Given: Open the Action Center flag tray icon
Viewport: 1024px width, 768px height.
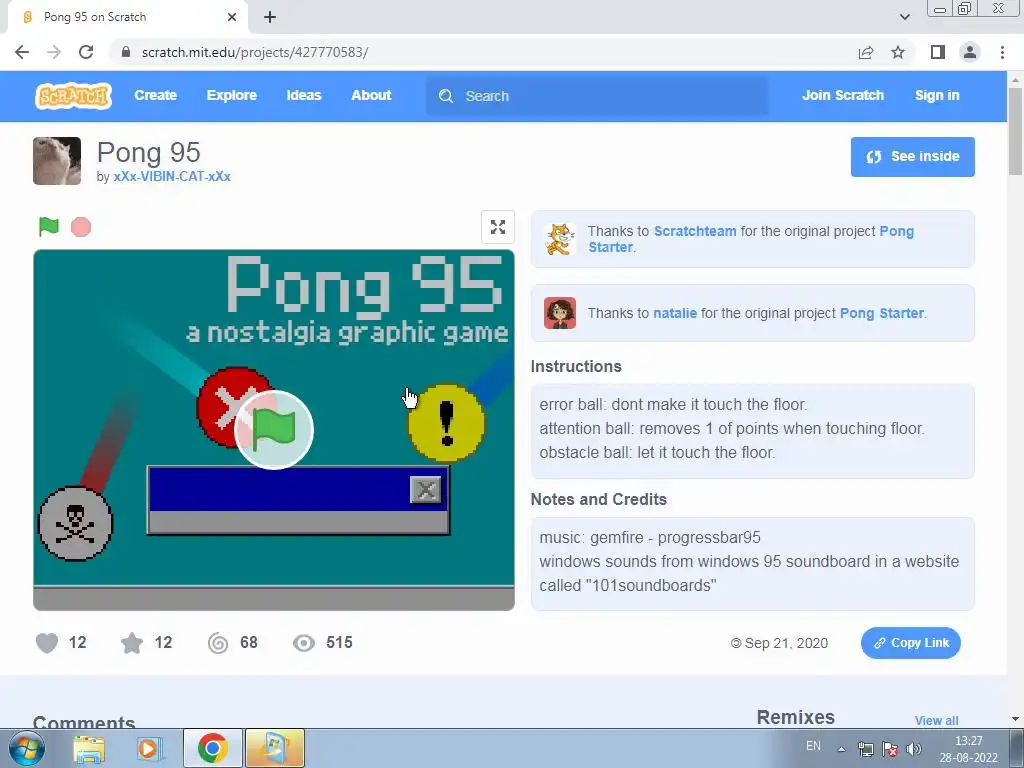Looking at the screenshot, I should coord(889,749).
